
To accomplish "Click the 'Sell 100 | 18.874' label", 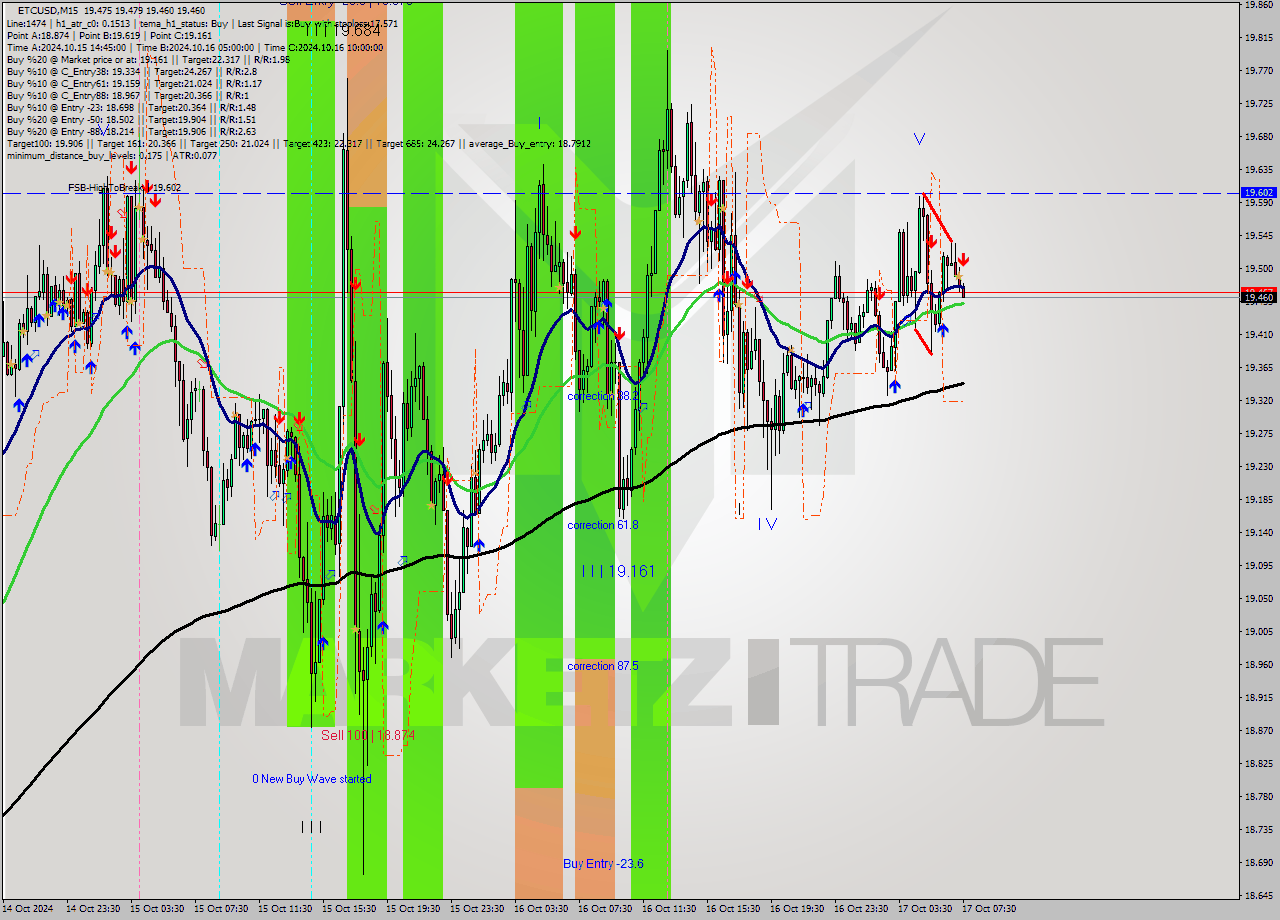I will click(x=367, y=734).
